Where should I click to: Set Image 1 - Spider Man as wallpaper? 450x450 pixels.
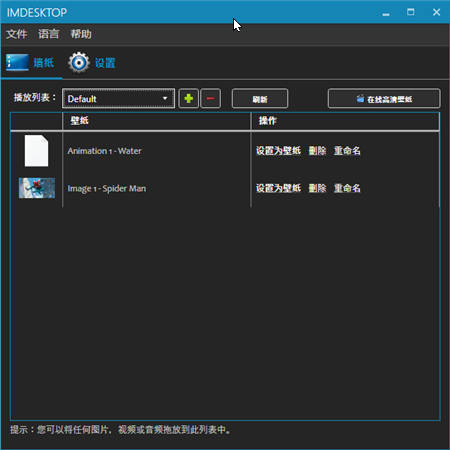[x=278, y=188]
